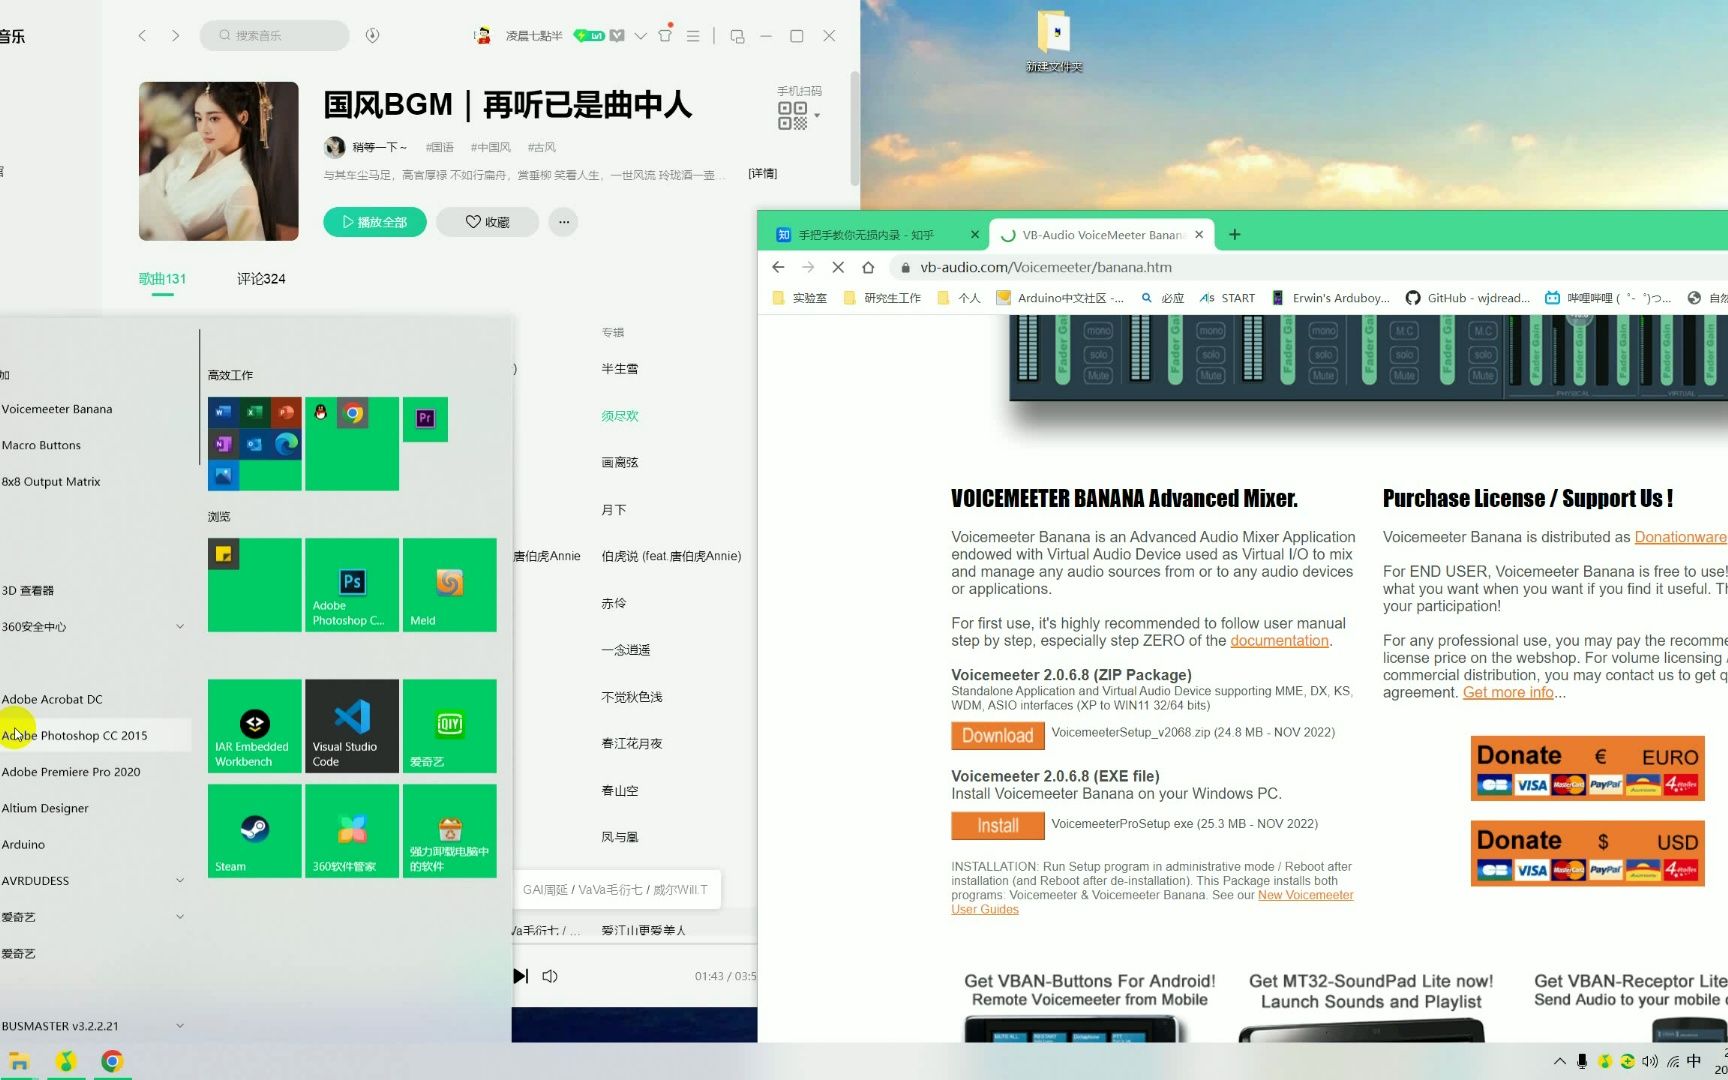Open OneNote tile in Start menu
This screenshot has height=1080, width=1728.
tap(223, 444)
